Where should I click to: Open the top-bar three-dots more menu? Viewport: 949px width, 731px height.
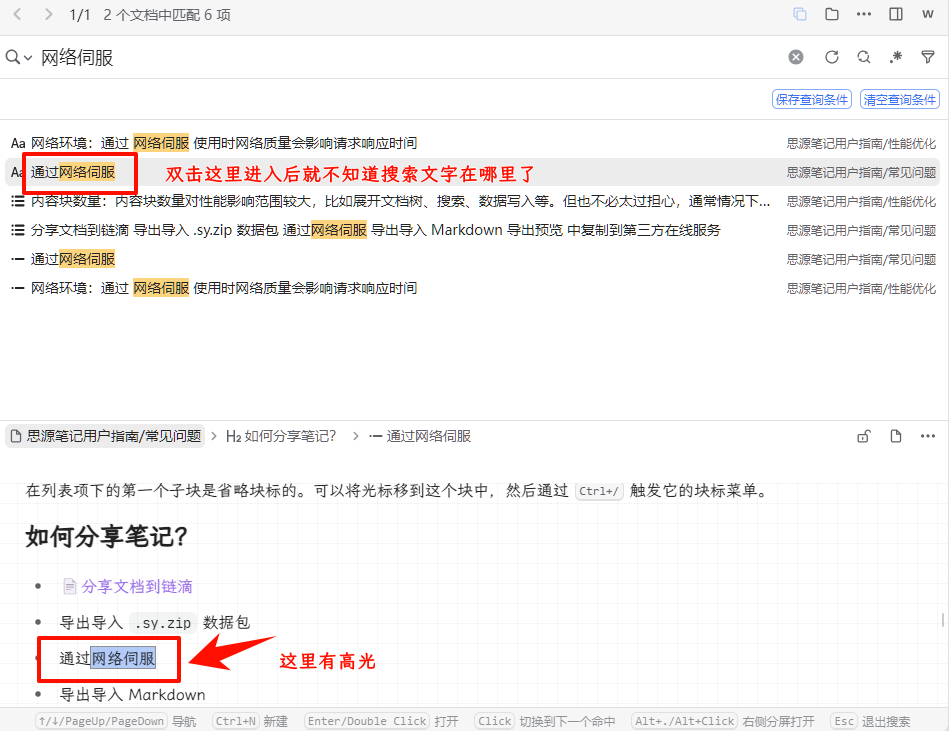[x=864, y=14]
